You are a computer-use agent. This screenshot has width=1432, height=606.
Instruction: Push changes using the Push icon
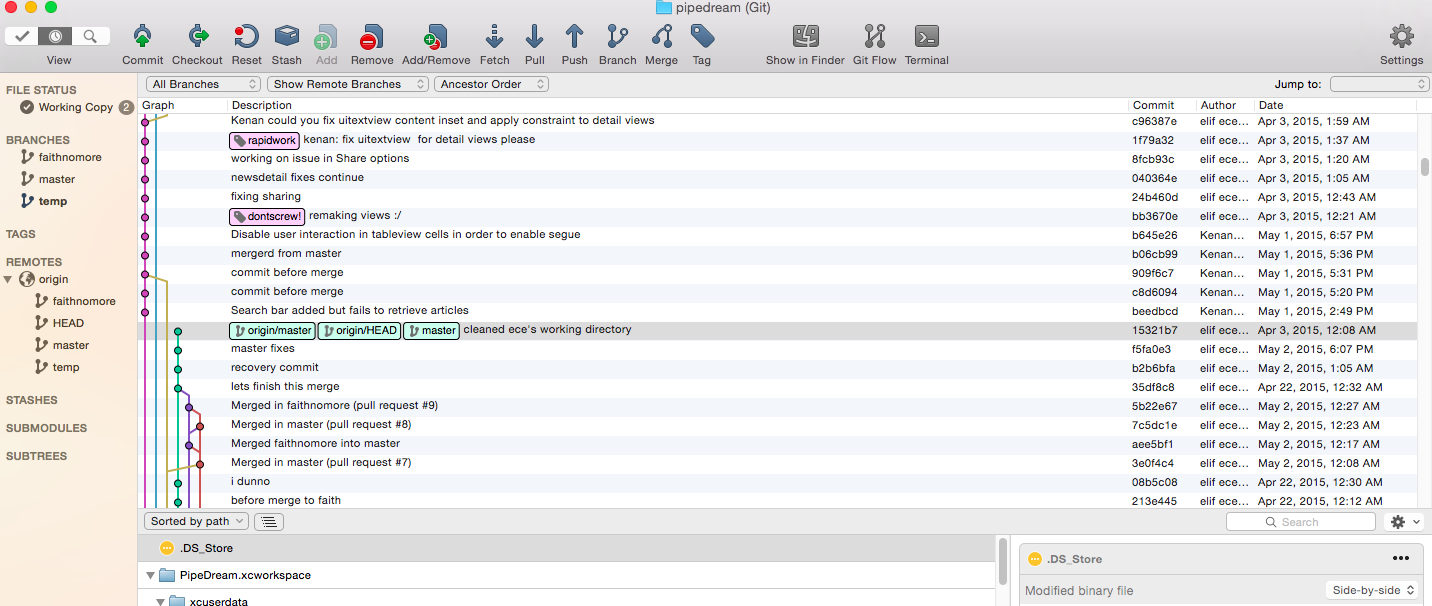[x=574, y=38]
